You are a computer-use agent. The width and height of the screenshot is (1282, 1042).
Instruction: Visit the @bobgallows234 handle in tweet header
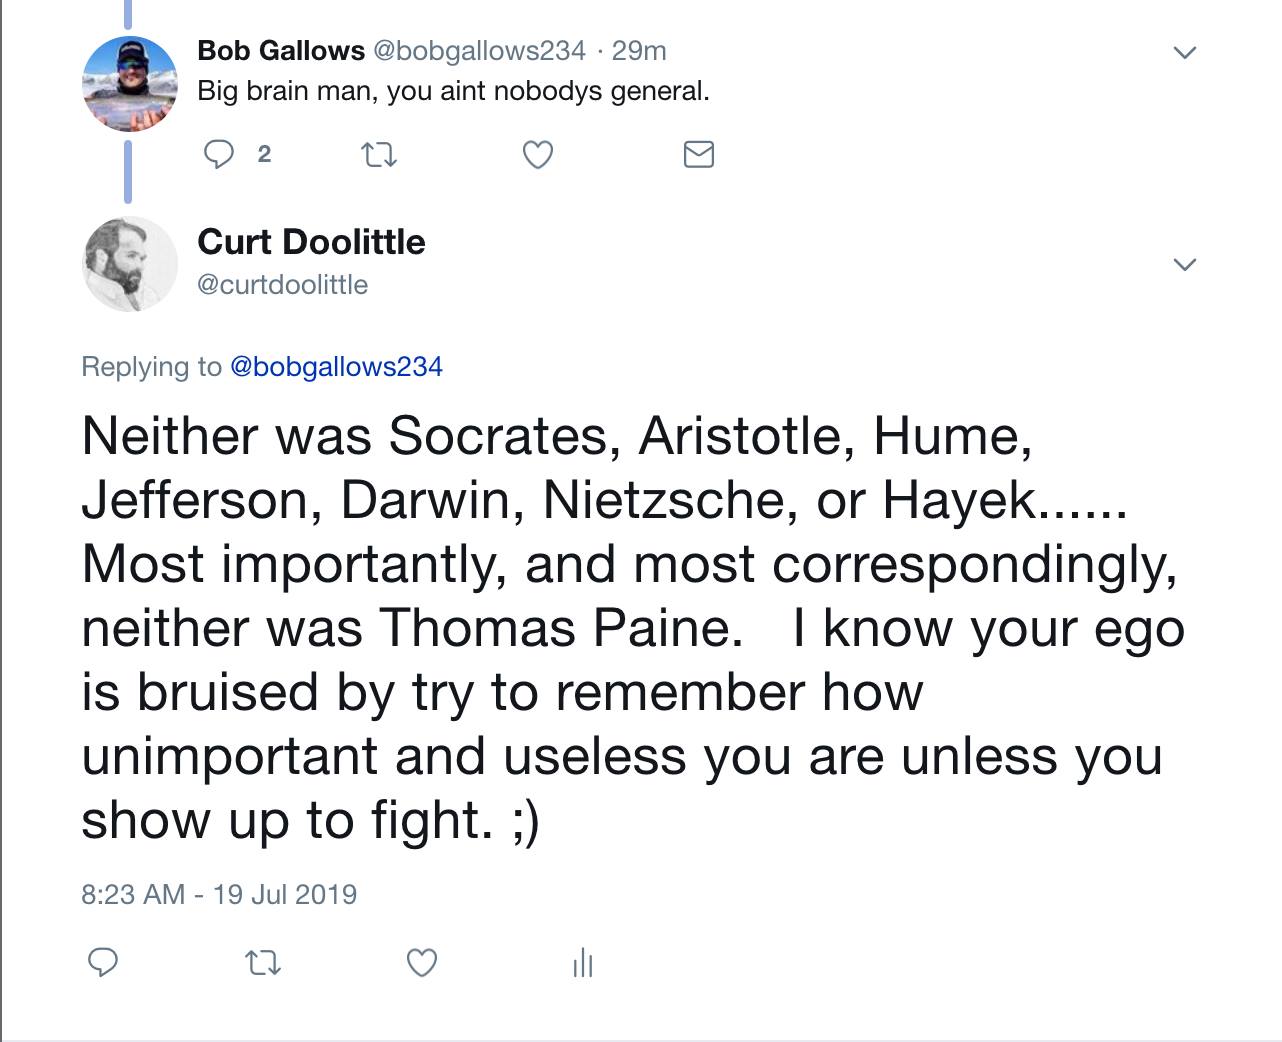pos(479,50)
